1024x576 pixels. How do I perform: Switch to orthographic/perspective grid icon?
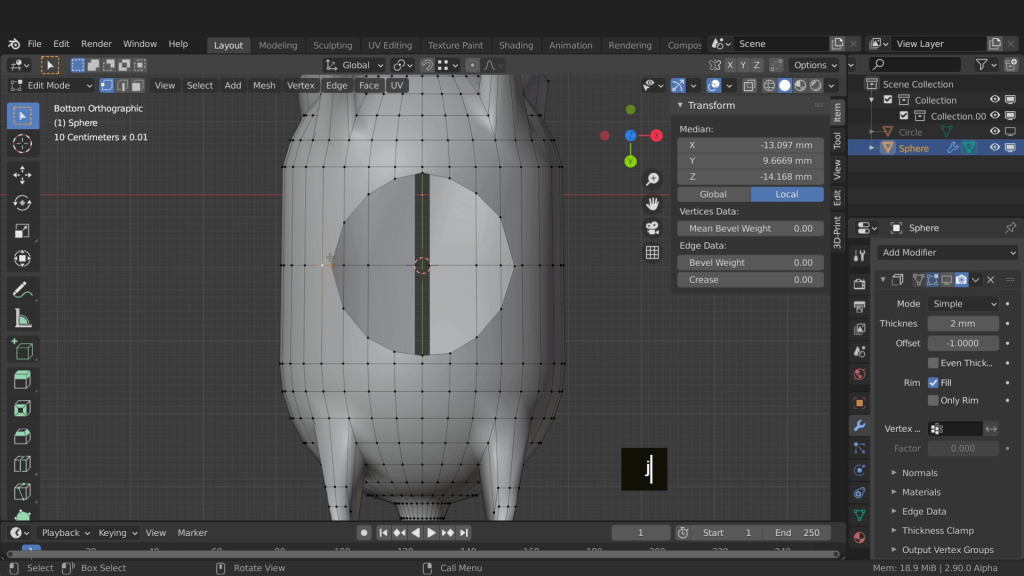click(x=652, y=253)
